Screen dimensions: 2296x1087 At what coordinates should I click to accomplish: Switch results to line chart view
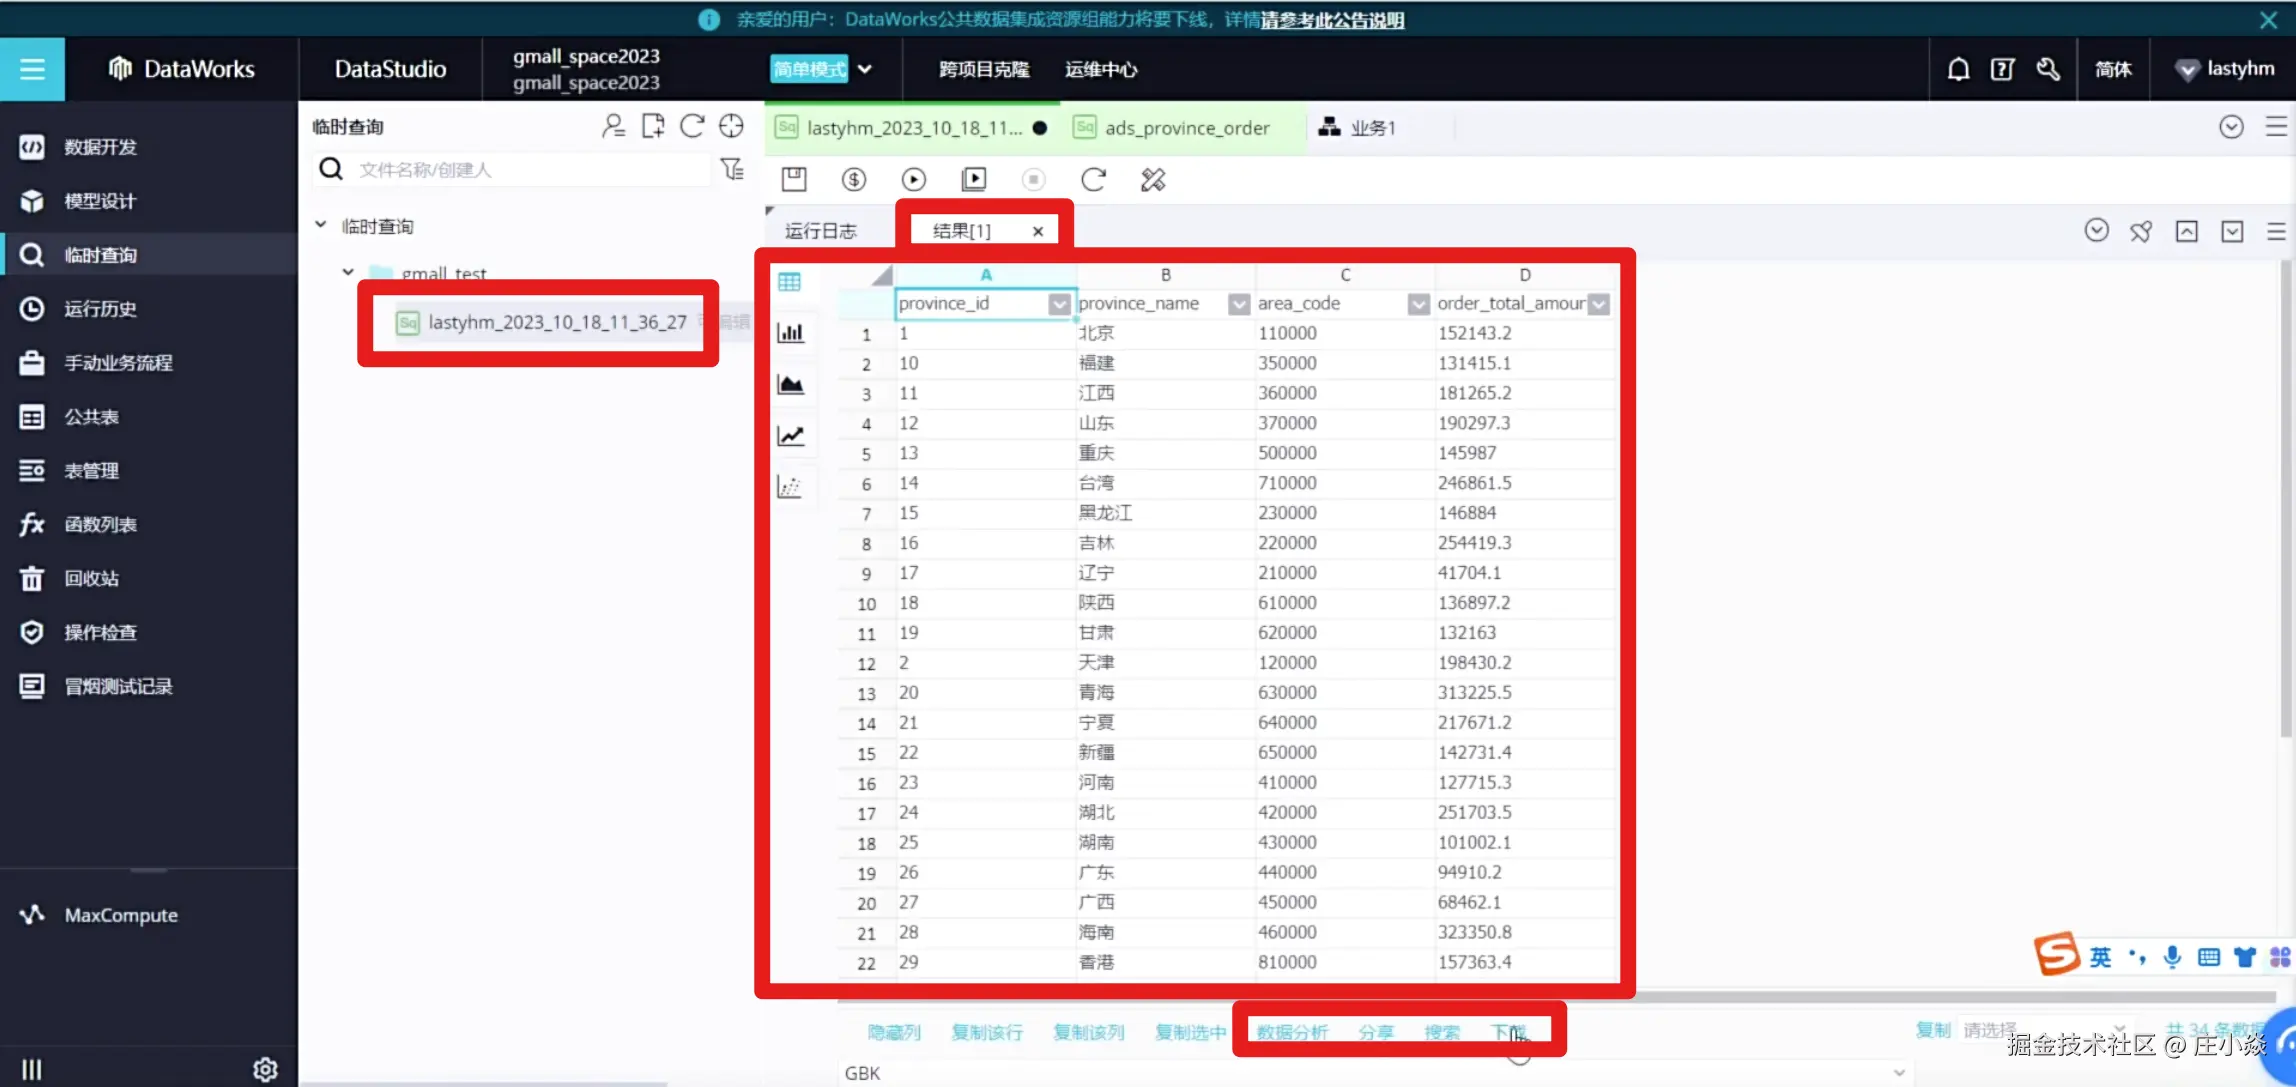coord(790,435)
